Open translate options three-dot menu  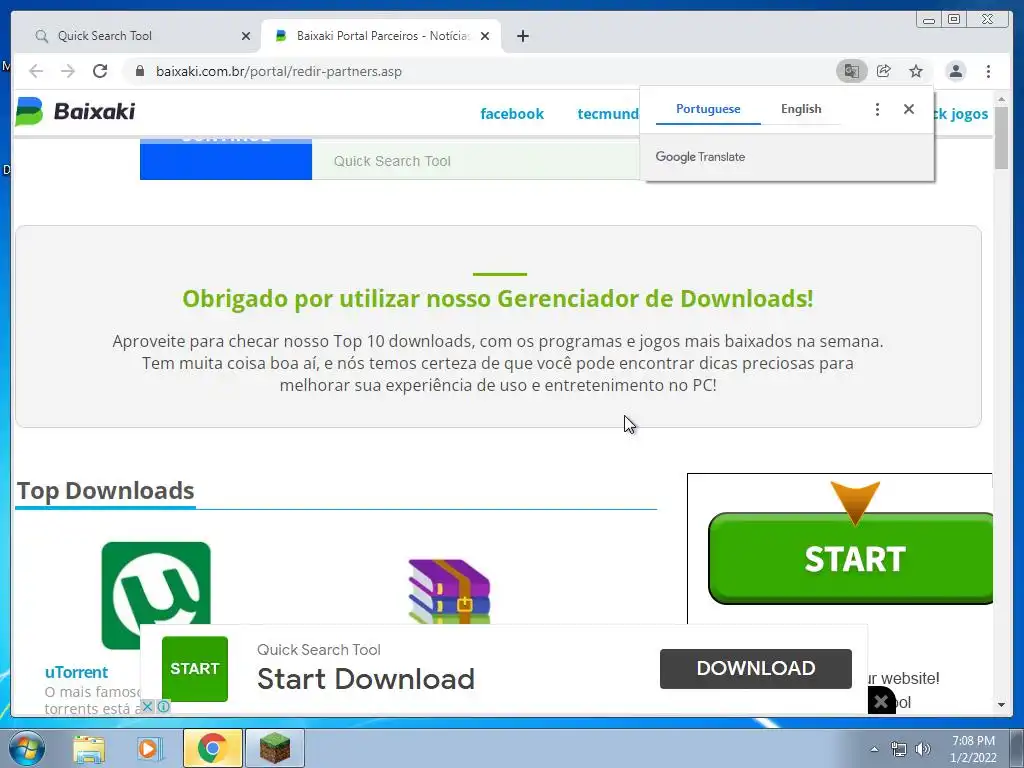pos(877,109)
